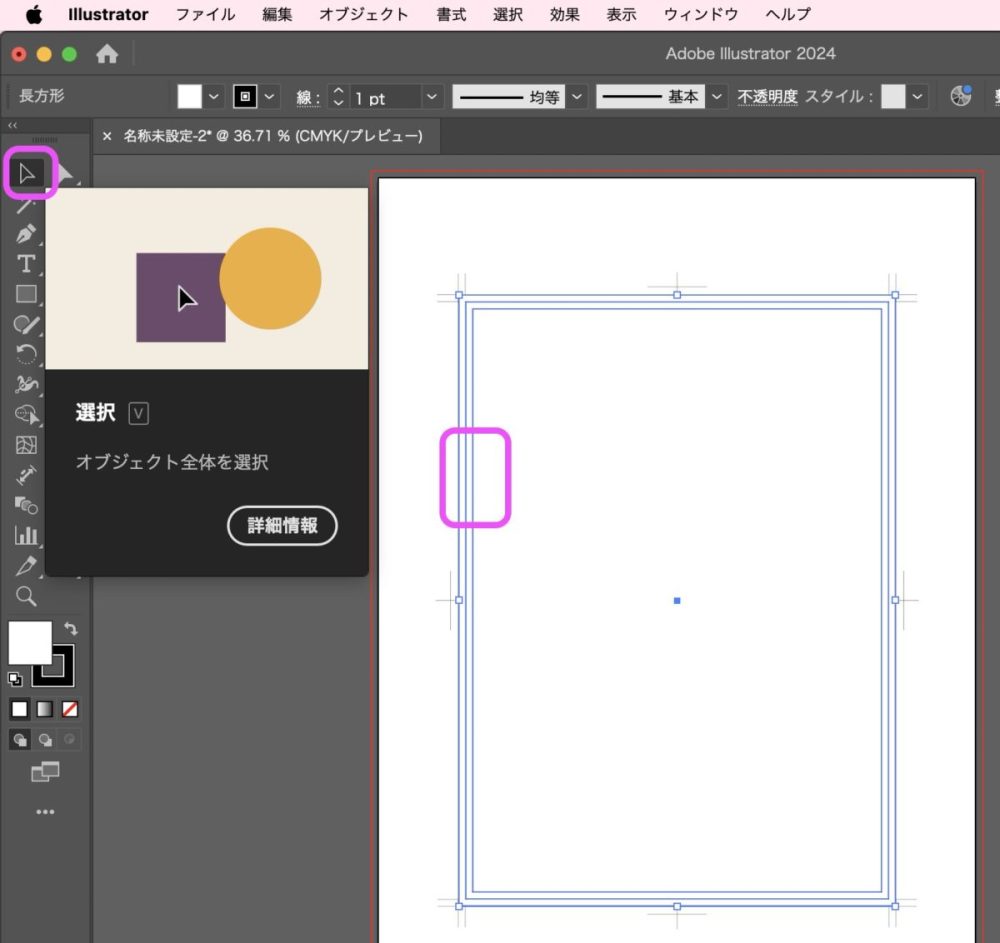This screenshot has width=1000, height=943.
Task: Click the large white Fill swatch
Action: [29, 643]
